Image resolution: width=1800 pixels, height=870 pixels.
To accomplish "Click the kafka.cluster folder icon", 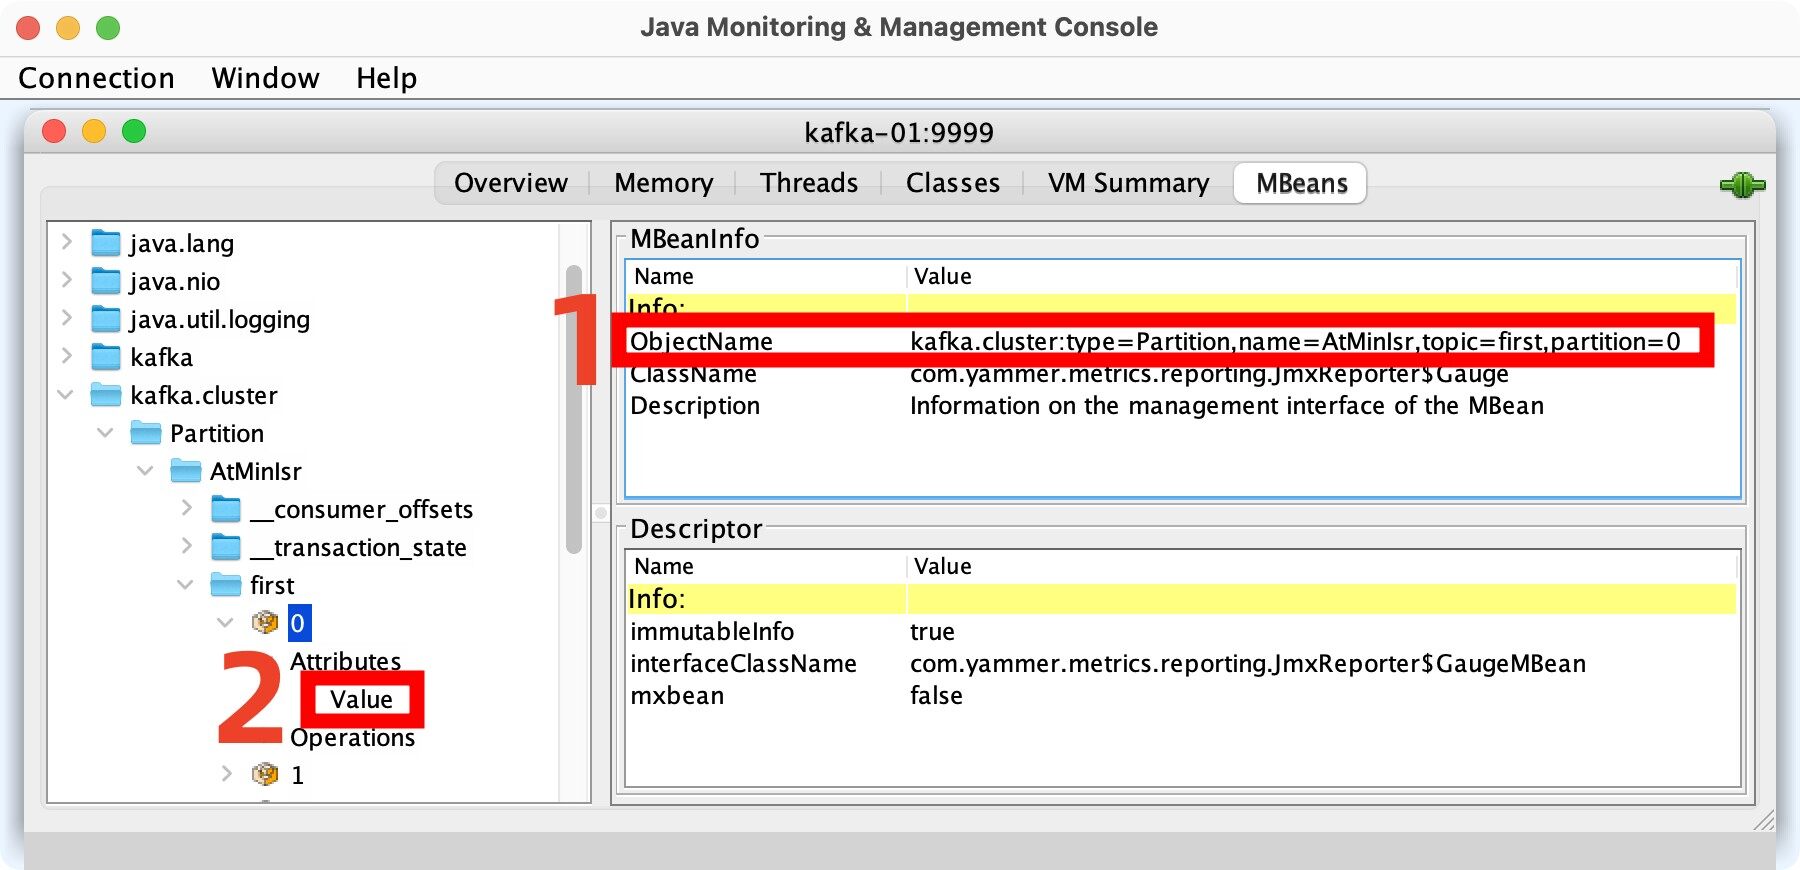I will 105,395.
